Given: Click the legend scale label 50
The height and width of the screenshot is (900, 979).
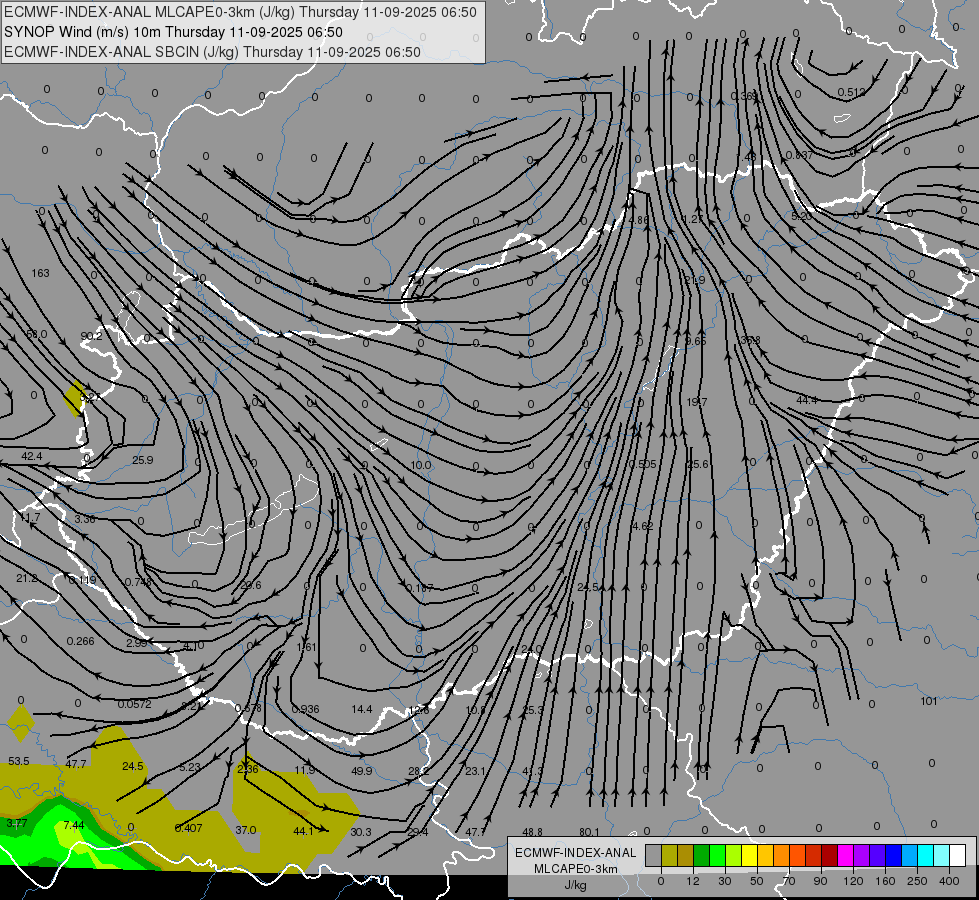Looking at the screenshot, I should [756, 881].
